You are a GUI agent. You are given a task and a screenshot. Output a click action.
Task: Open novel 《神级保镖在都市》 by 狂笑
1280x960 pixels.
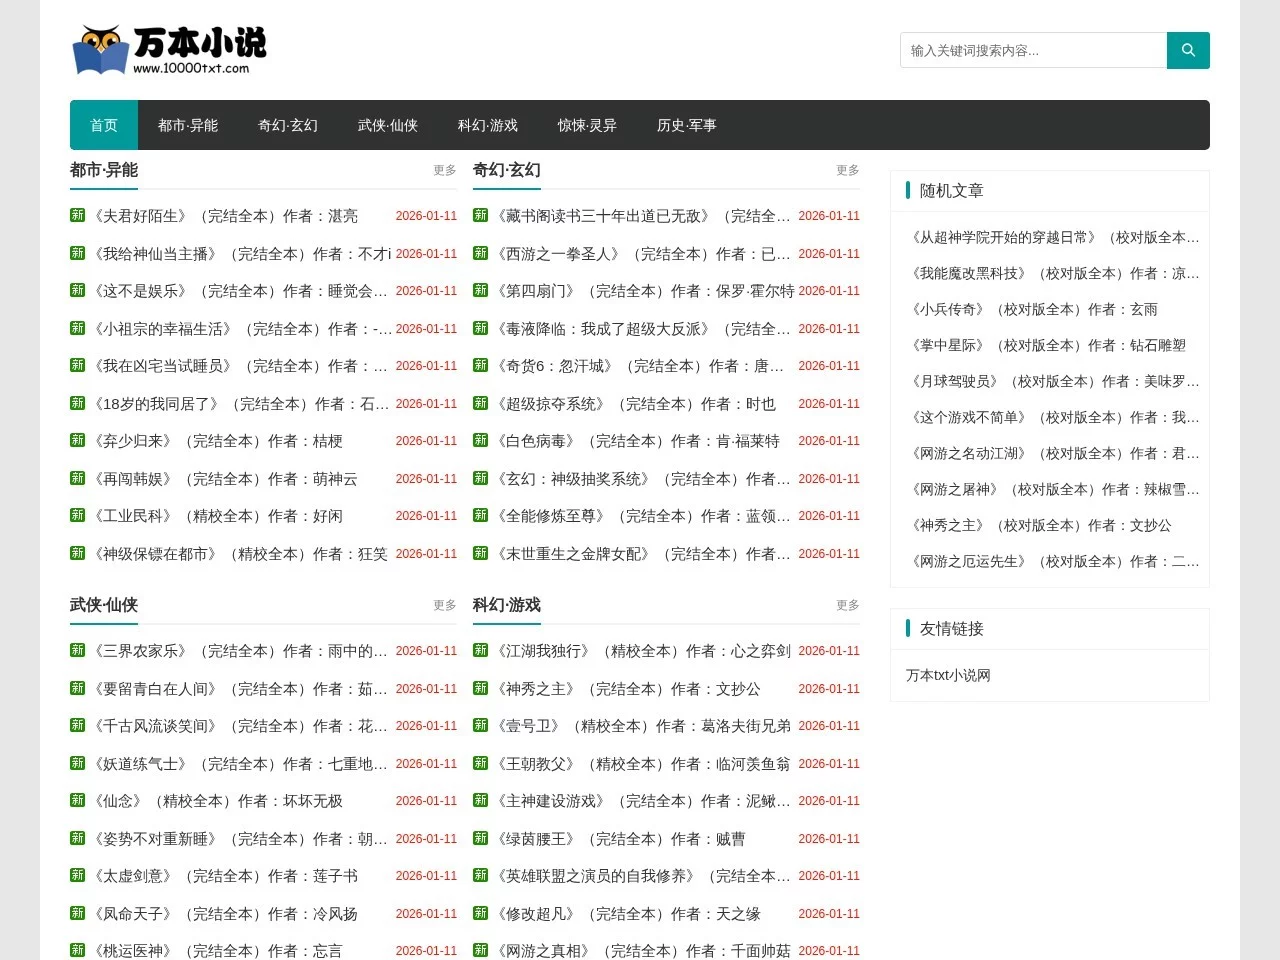[x=239, y=554]
